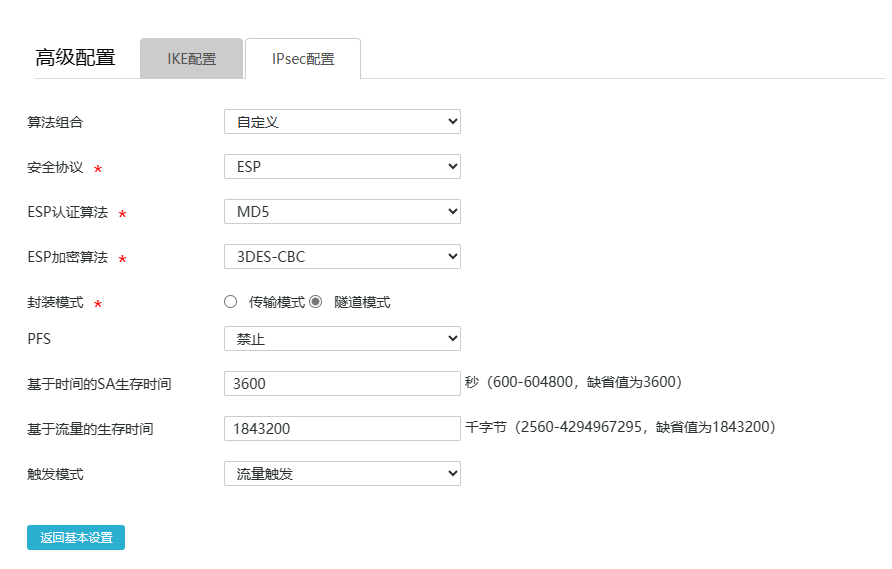Select the 隧道模式 radio button

(x=315, y=302)
